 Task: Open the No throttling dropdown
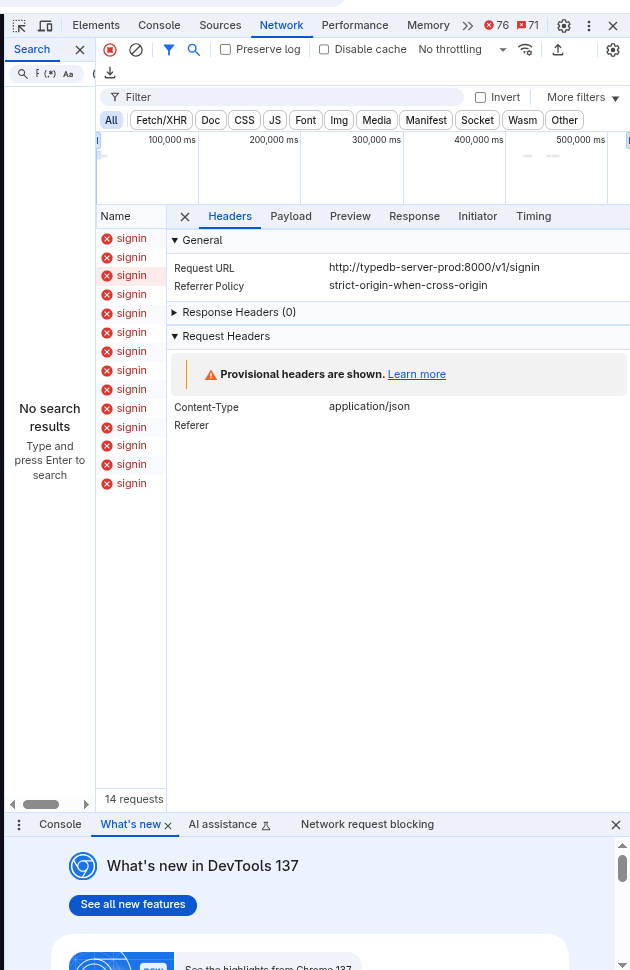point(462,49)
